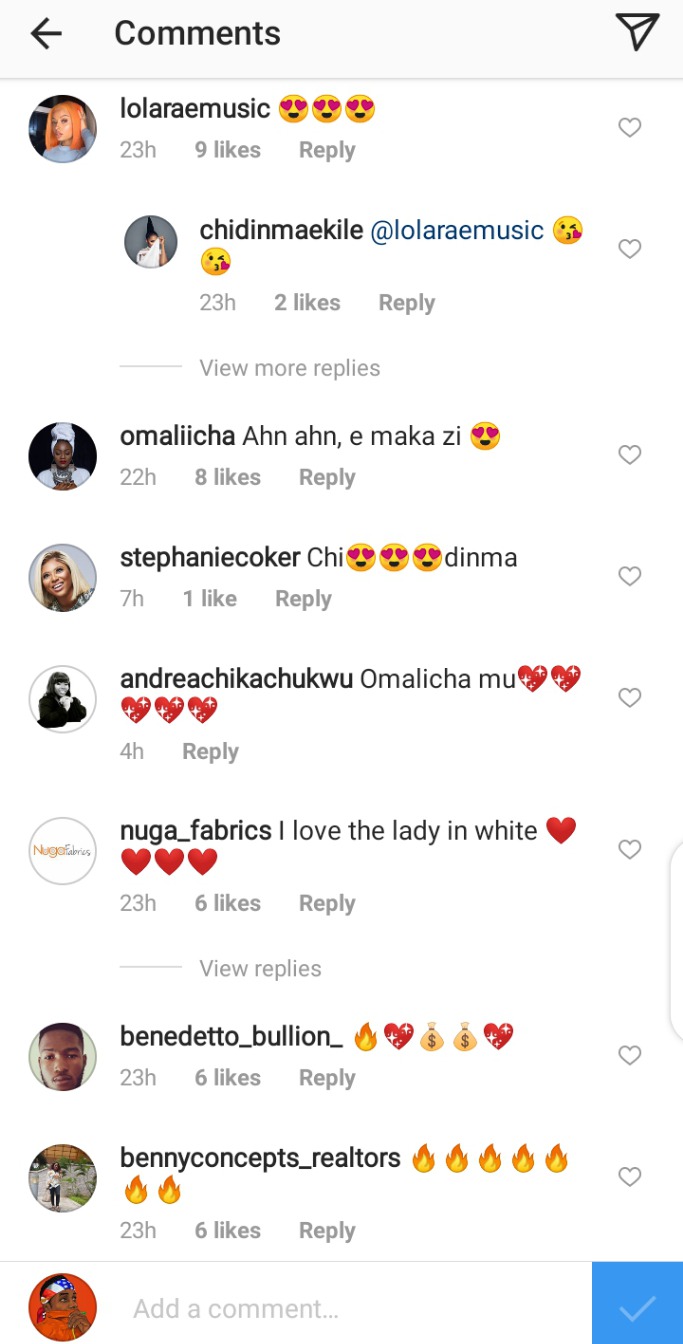Reply to stephaniecoker's comment
Screen dimensions: 683x1344
(x=303, y=599)
